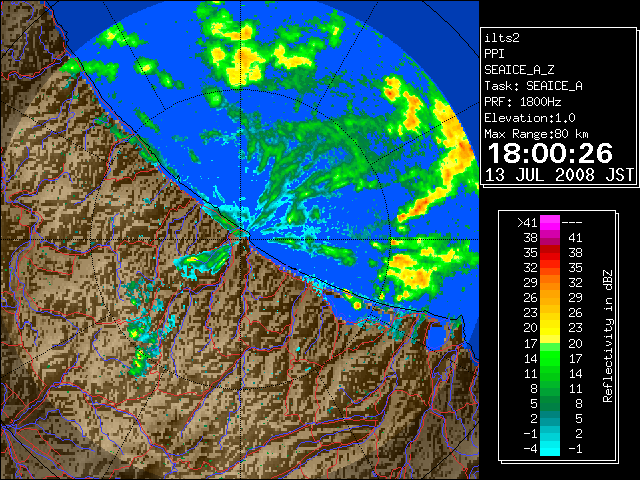The height and width of the screenshot is (480, 640).
Task: Click the >41 legend label
Action: pos(527,222)
